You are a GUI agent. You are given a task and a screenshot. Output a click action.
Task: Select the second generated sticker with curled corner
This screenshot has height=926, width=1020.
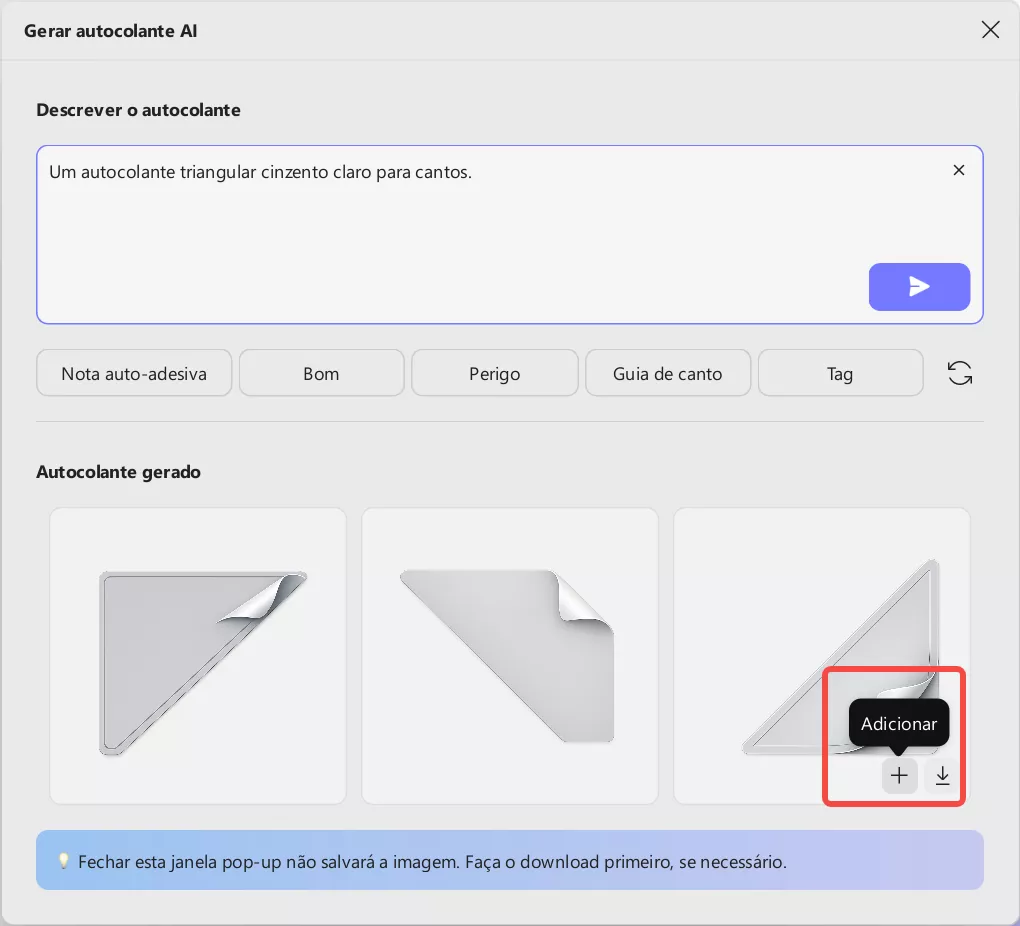510,656
